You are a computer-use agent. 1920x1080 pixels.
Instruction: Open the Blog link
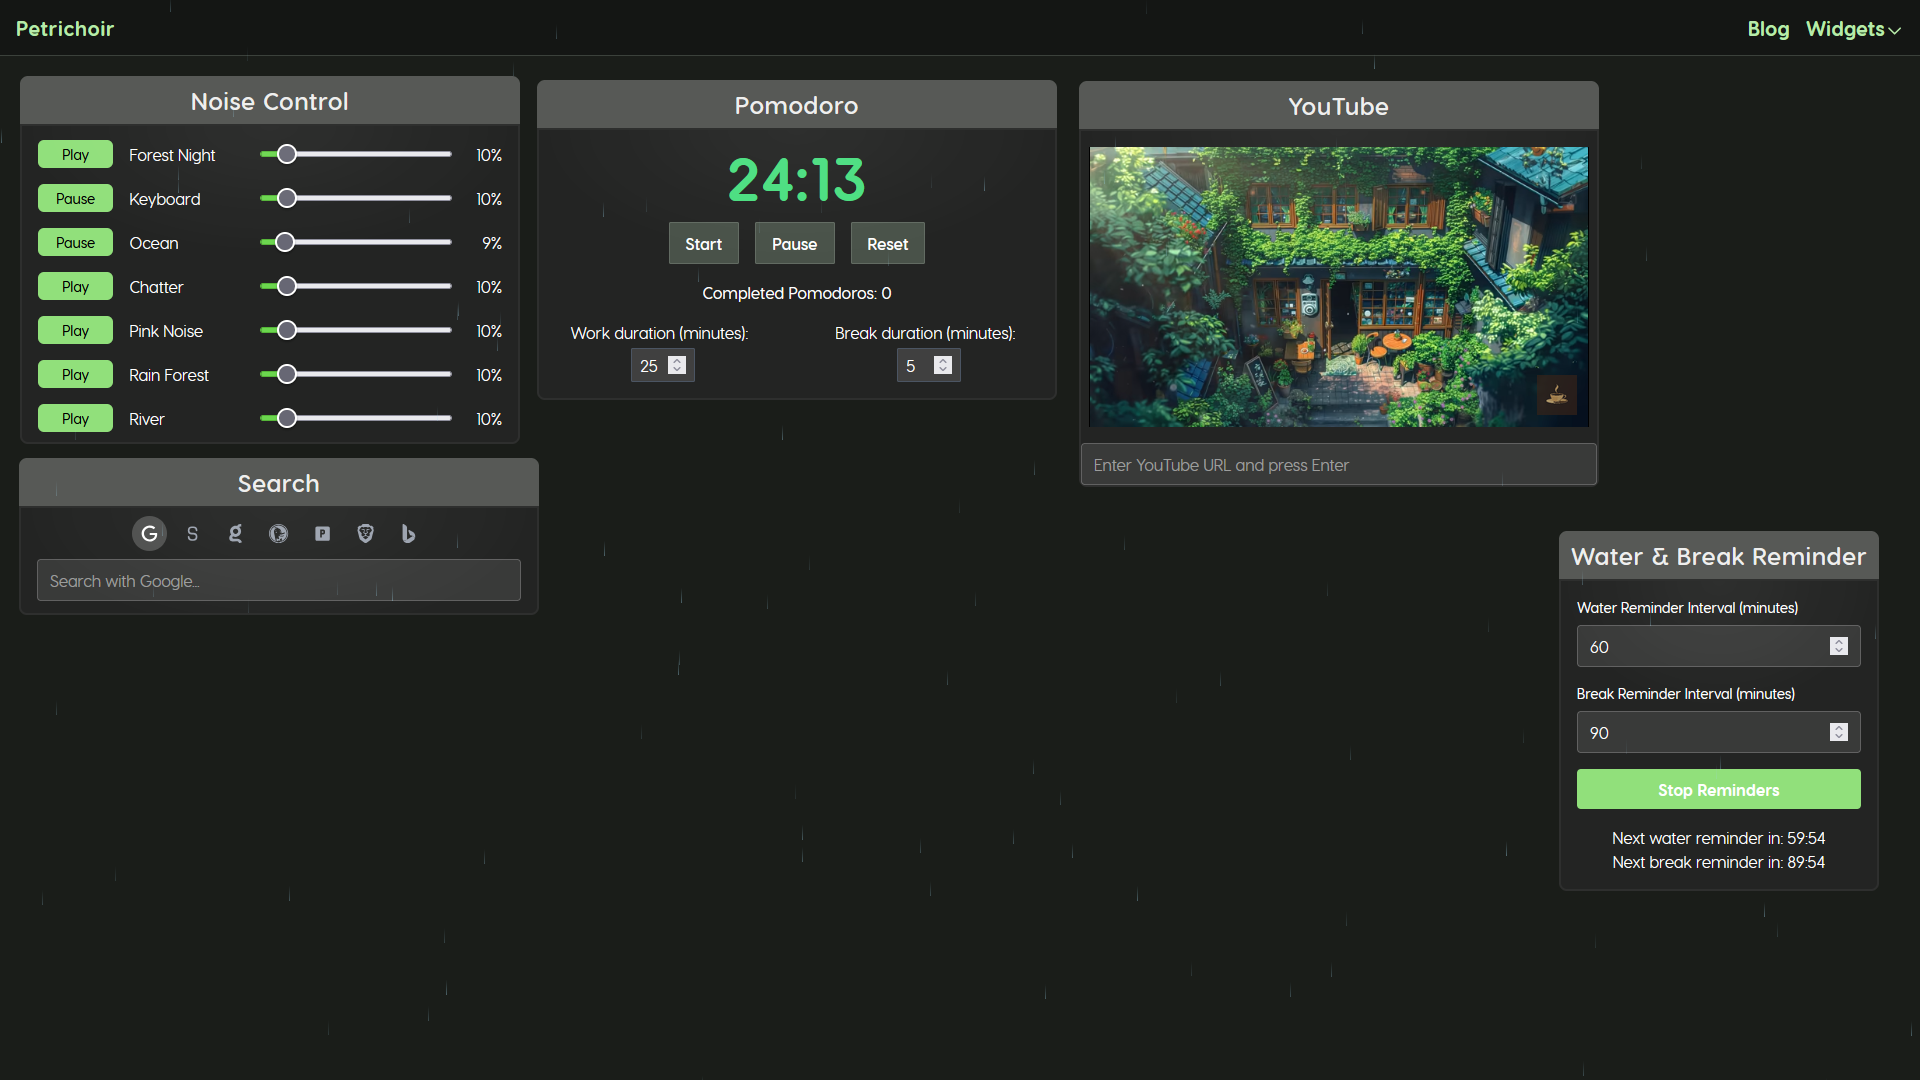pyautogui.click(x=1768, y=29)
